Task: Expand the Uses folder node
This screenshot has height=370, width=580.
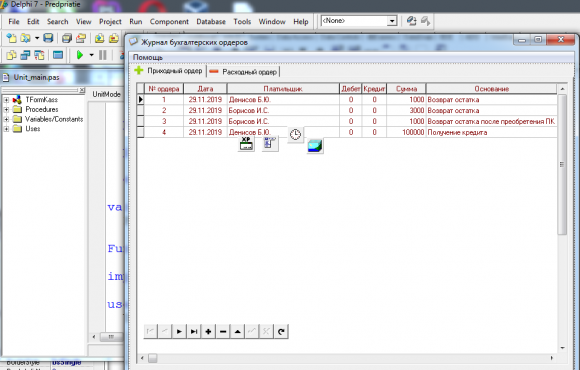Action: tap(6, 129)
